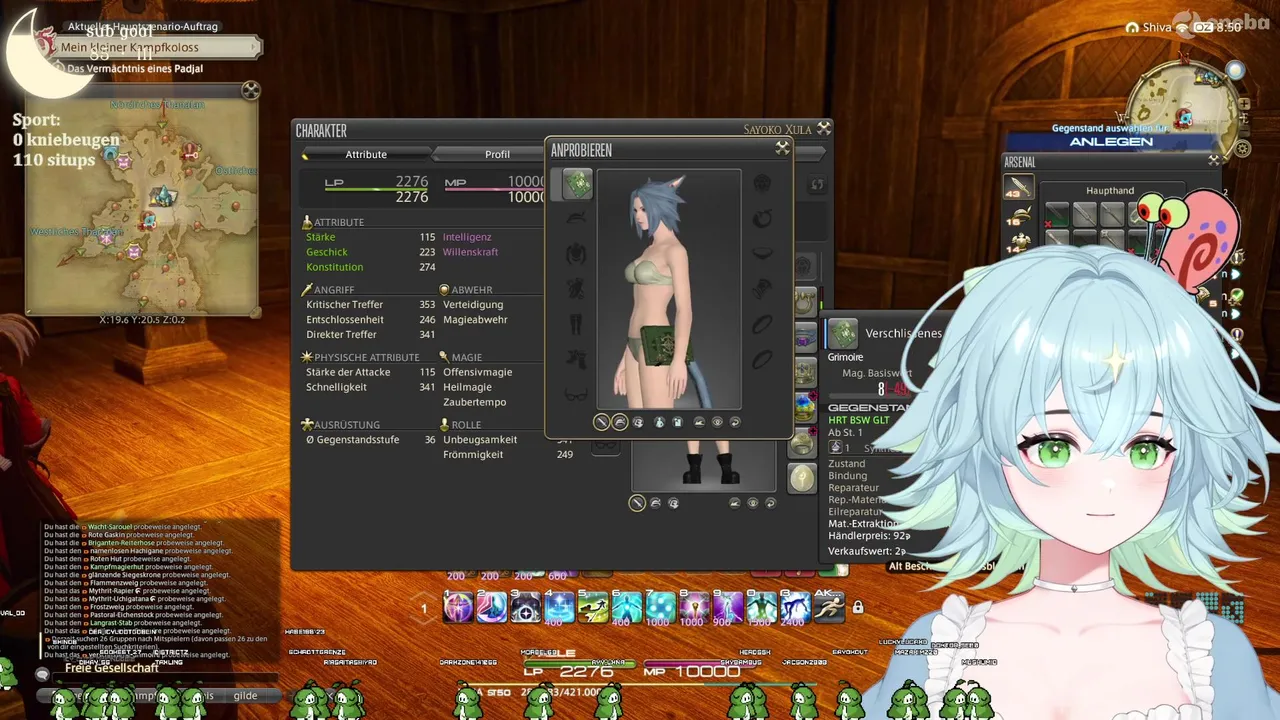
Task: Select the Freie Gesellschaft chat tab
Action: click(x=112, y=668)
